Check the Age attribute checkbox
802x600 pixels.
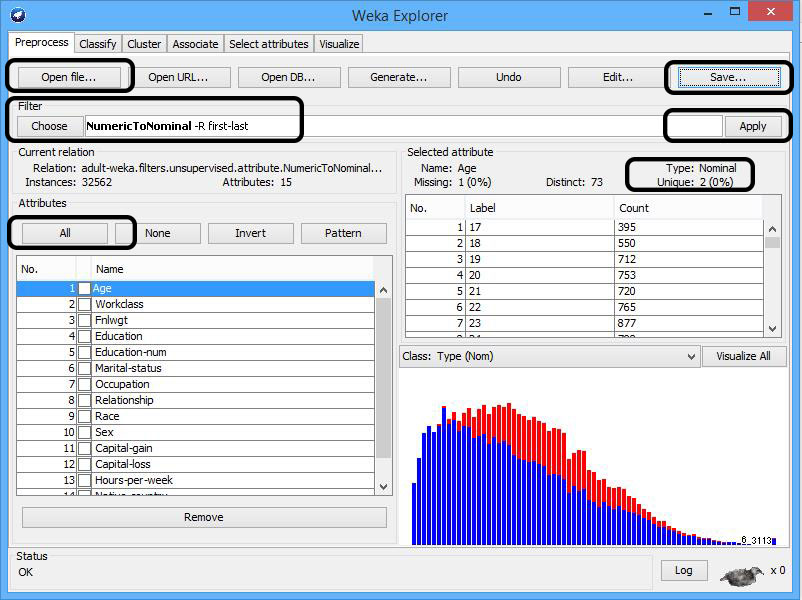coord(85,288)
